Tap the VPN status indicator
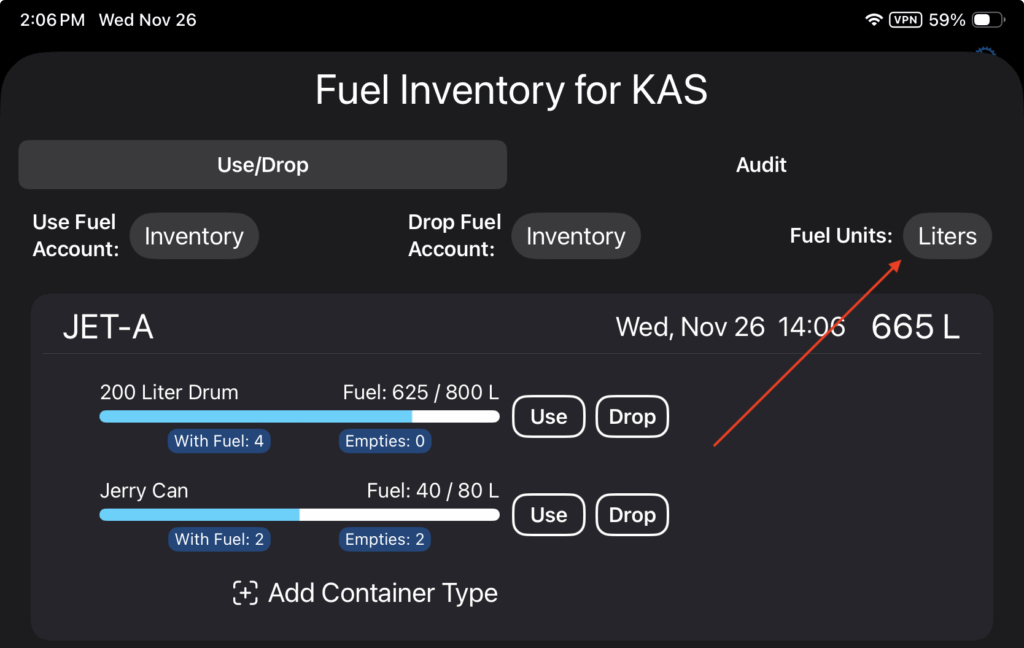1024x648 pixels. [x=905, y=20]
